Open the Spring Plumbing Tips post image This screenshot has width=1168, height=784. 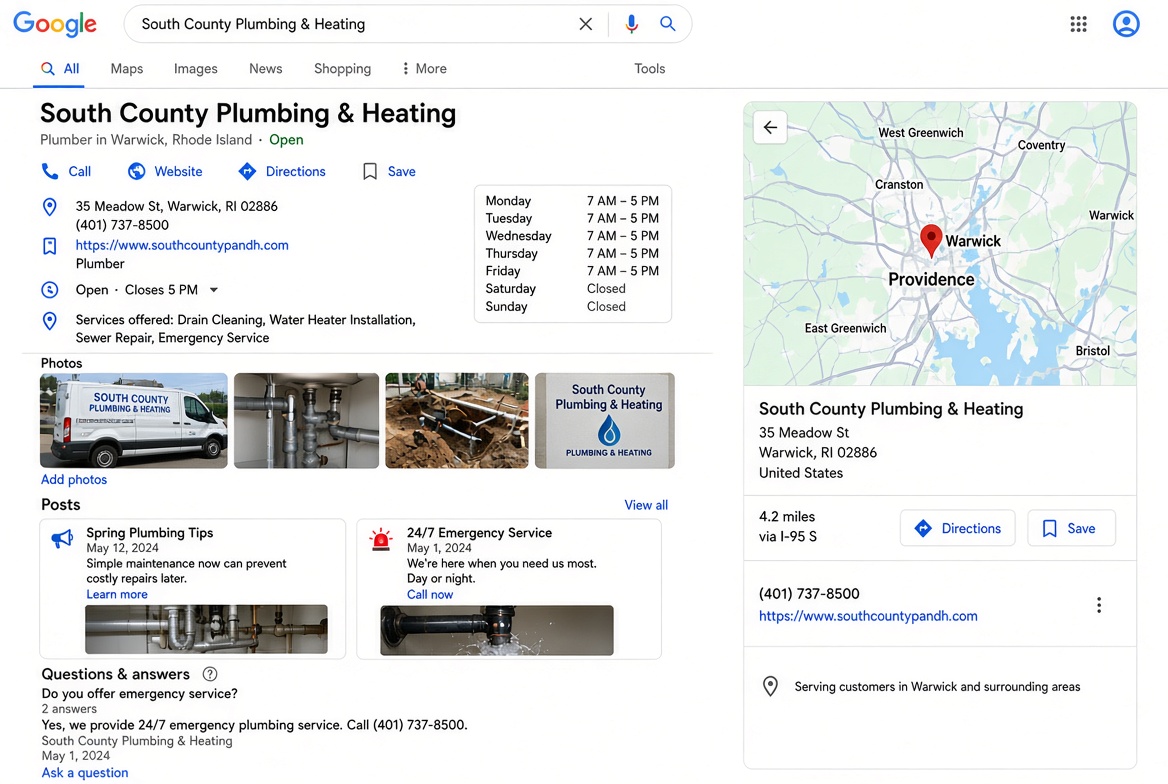pos(206,630)
